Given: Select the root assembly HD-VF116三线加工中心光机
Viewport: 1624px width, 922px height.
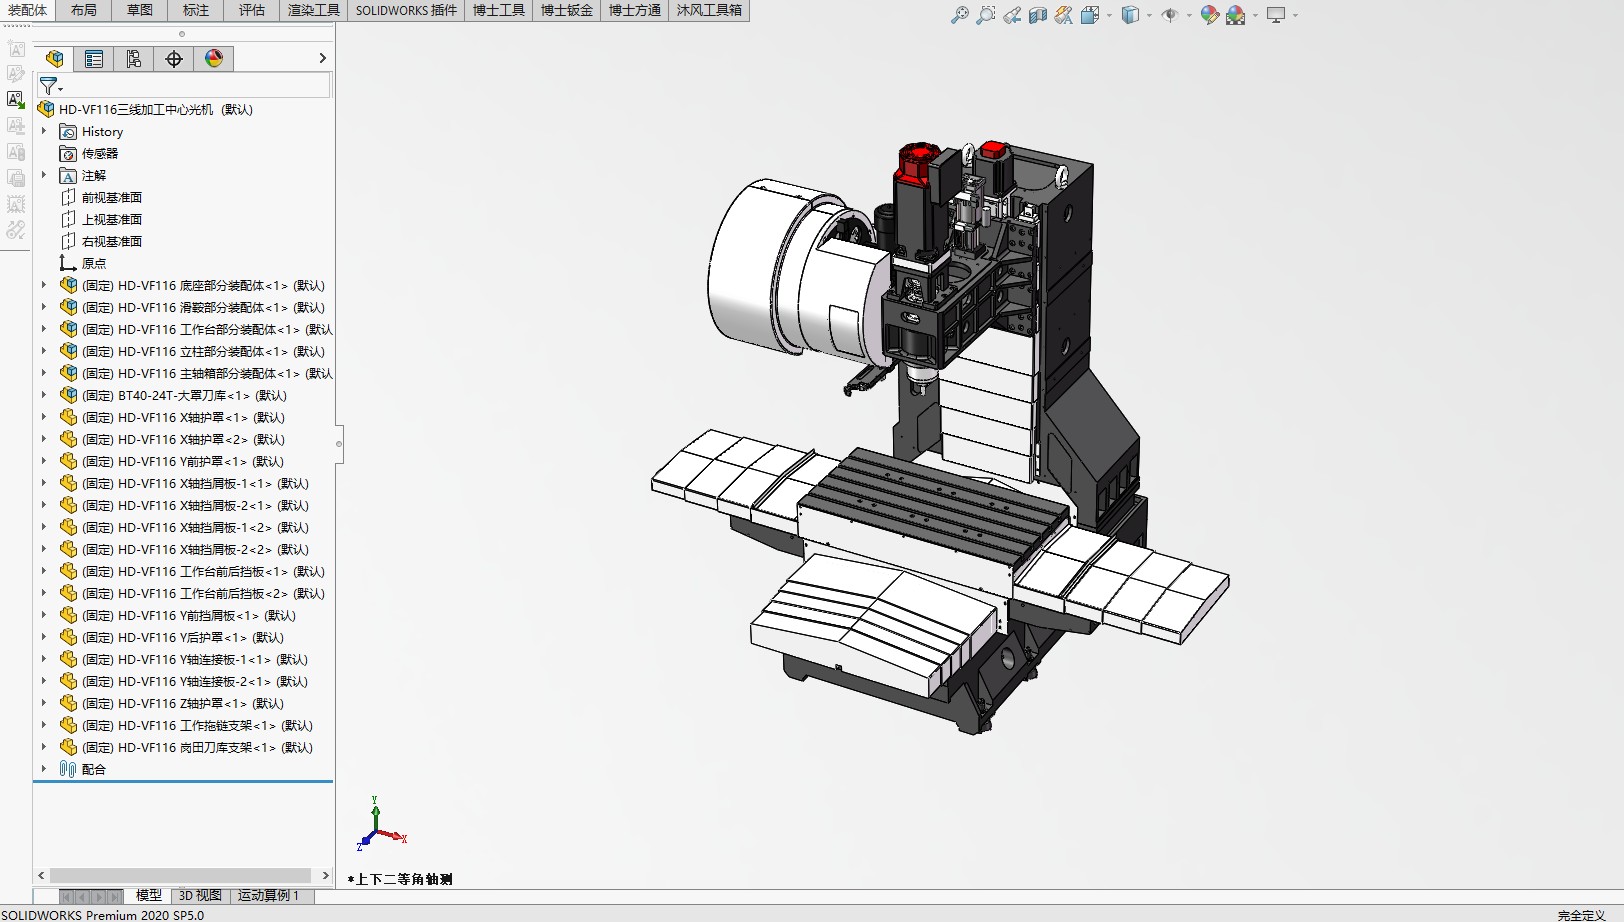Looking at the screenshot, I should (x=155, y=110).
